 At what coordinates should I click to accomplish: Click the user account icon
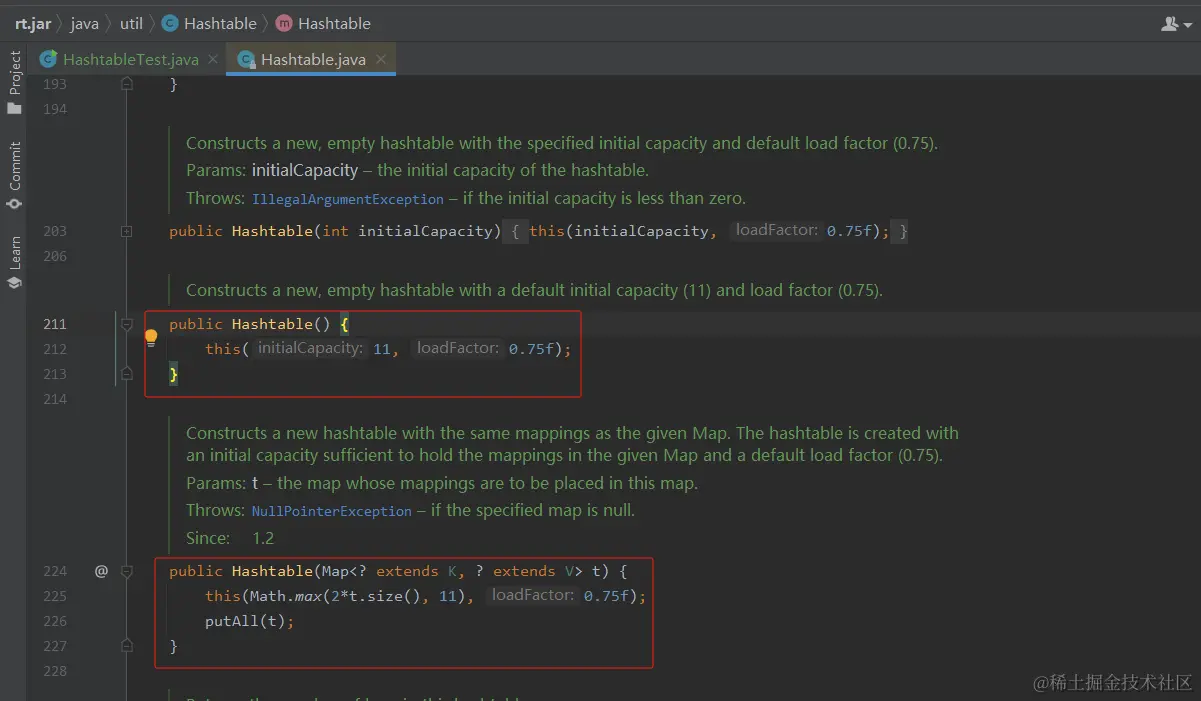1169,23
